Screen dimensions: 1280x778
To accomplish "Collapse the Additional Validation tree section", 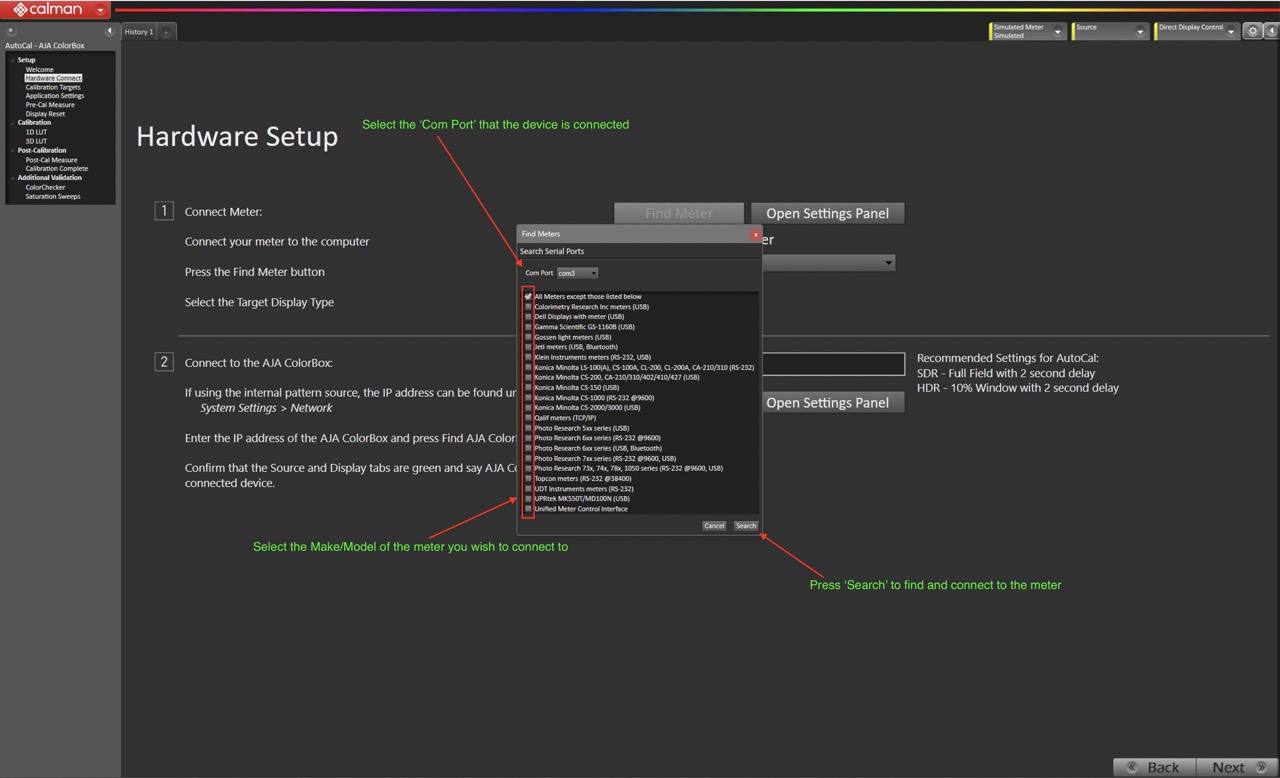I will coord(13,178).
